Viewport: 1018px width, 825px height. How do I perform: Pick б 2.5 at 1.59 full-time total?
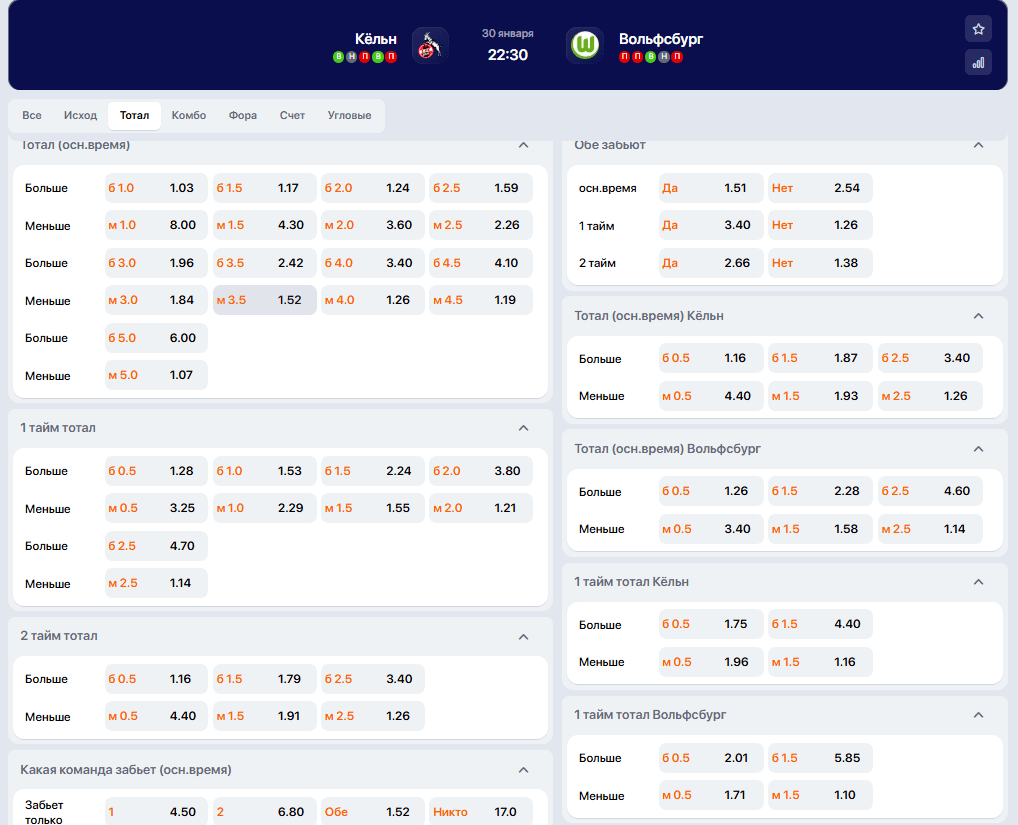click(481, 188)
